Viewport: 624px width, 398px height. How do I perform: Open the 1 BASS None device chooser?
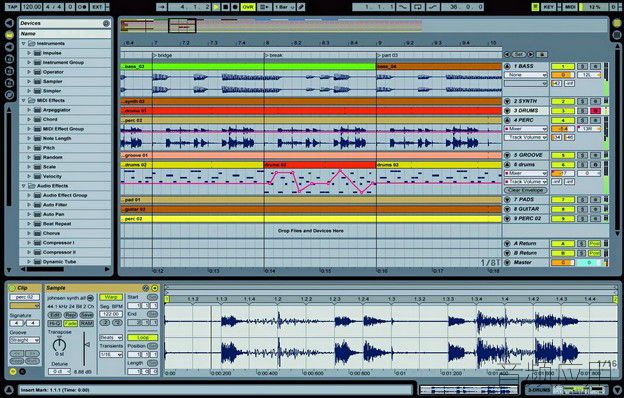(x=526, y=75)
